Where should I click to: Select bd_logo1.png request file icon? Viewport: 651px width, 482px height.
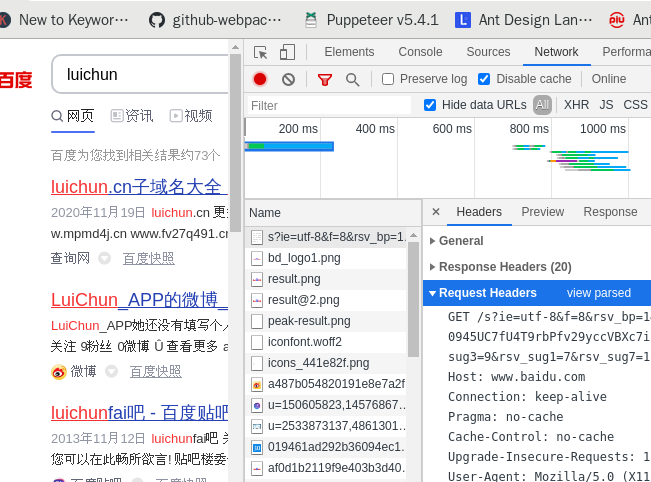257,258
